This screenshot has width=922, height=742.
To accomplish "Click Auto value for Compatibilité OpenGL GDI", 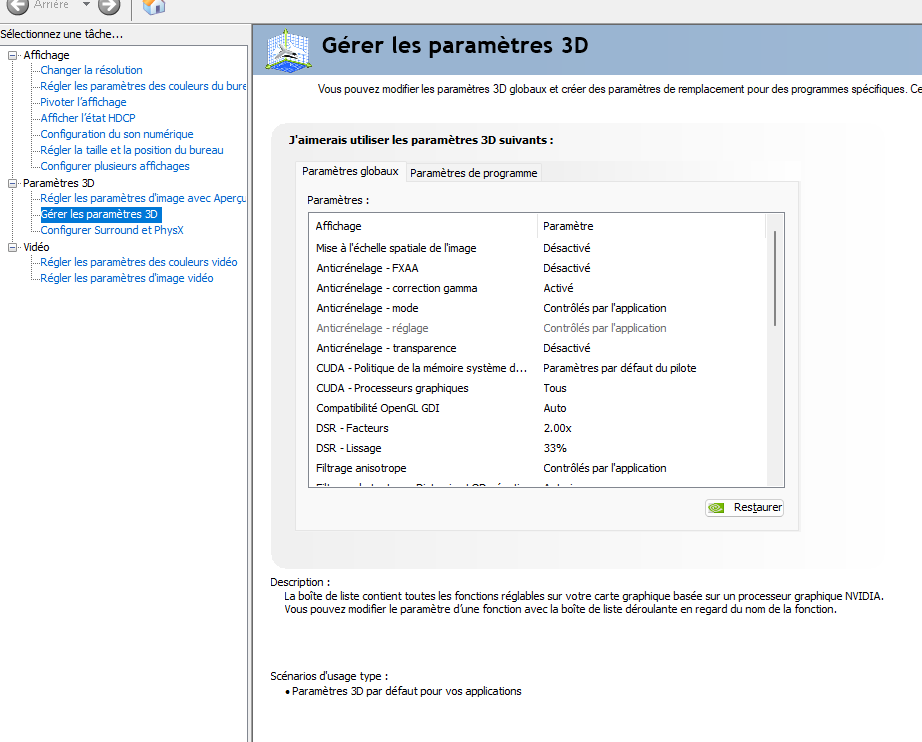I will (x=554, y=408).
